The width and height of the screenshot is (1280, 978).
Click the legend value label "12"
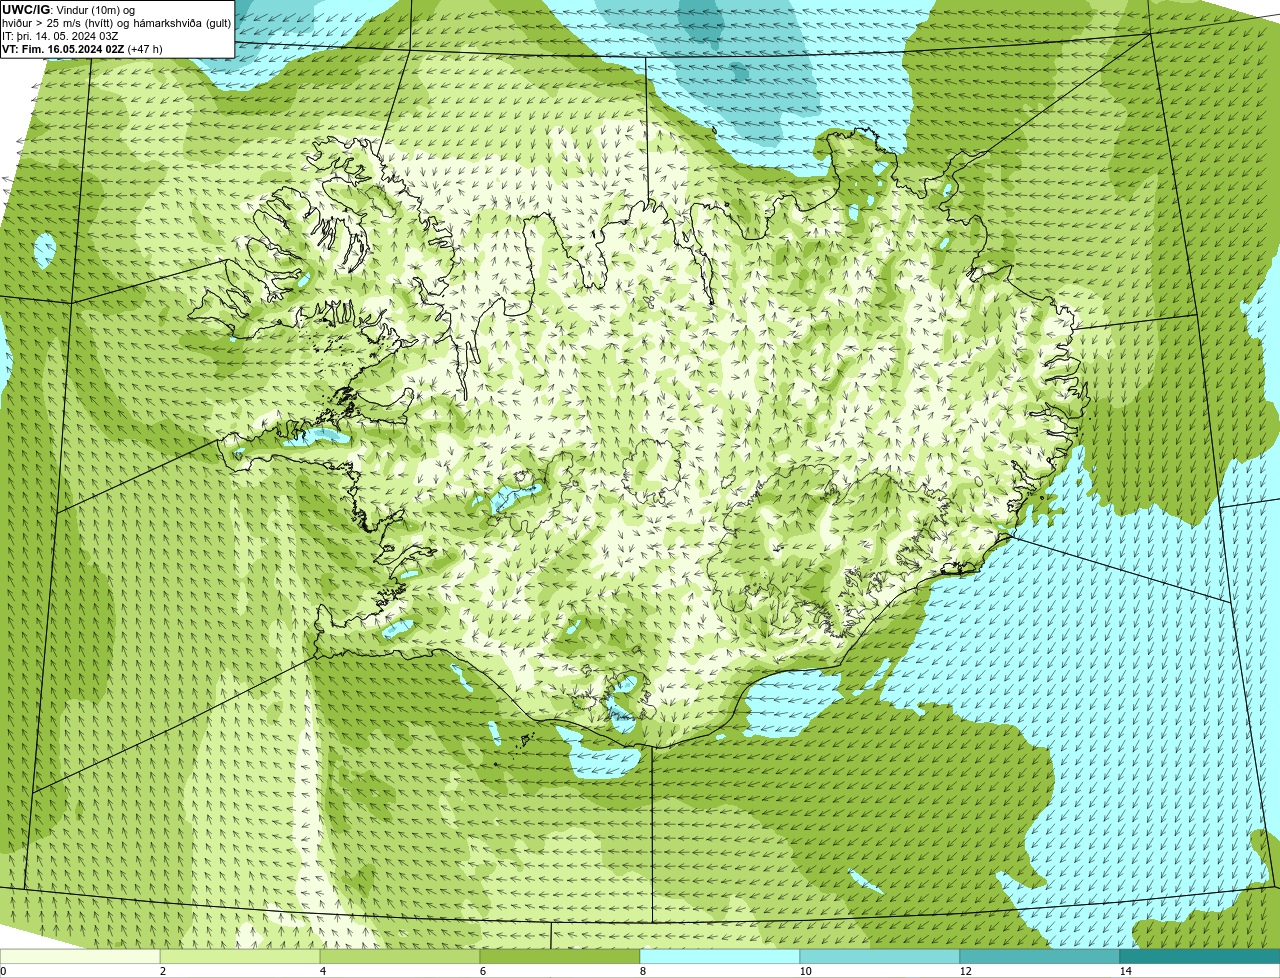point(965,971)
